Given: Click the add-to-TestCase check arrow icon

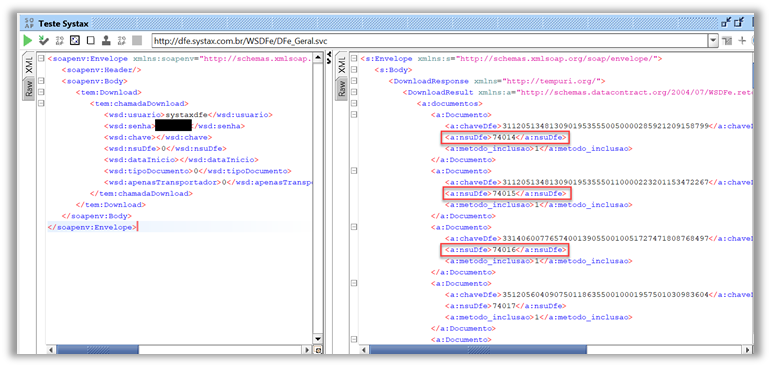Looking at the screenshot, I should (44, 40).
